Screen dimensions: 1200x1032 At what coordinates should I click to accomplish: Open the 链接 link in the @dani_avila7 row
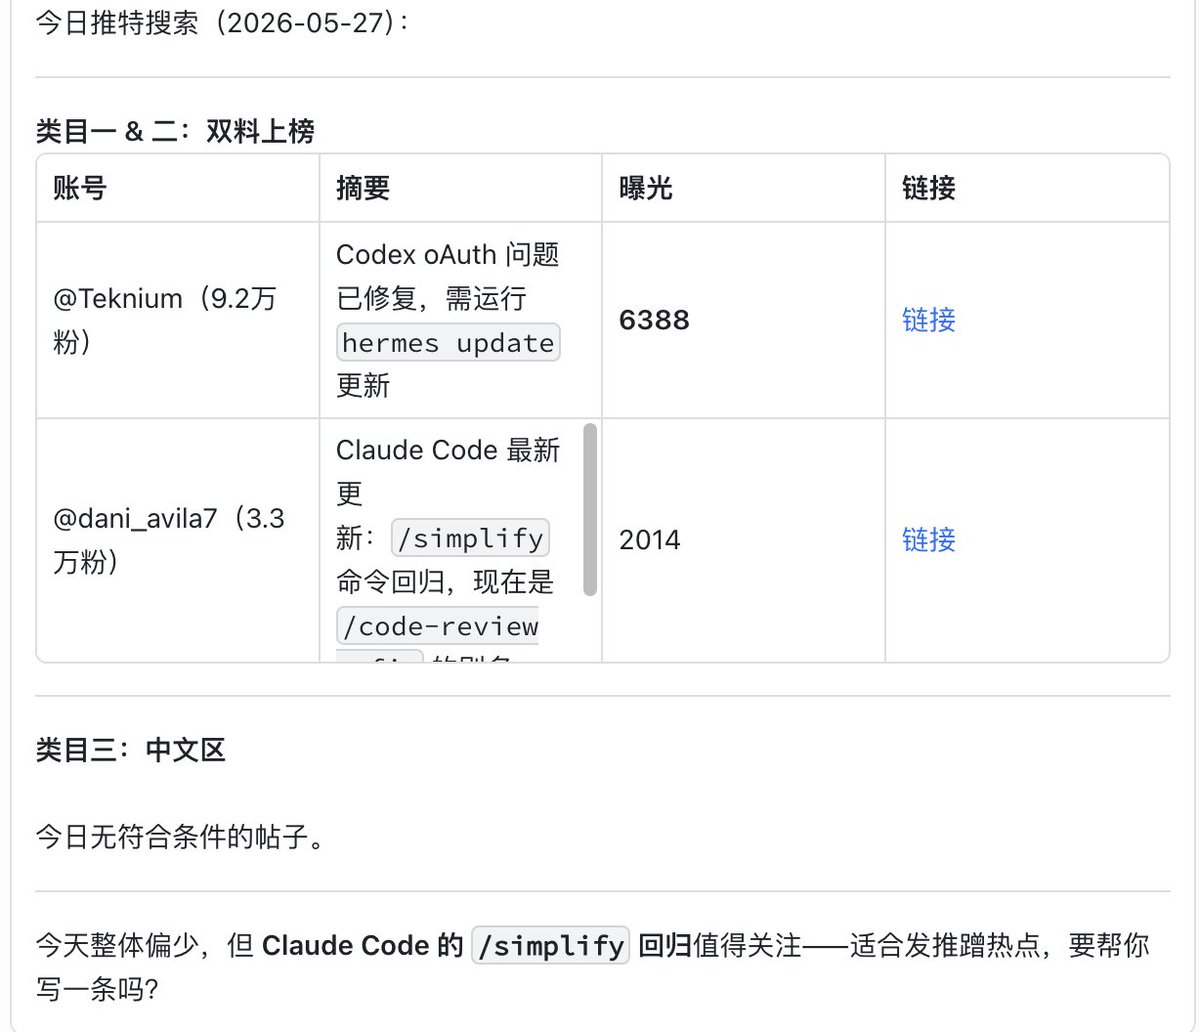[928, 540]
